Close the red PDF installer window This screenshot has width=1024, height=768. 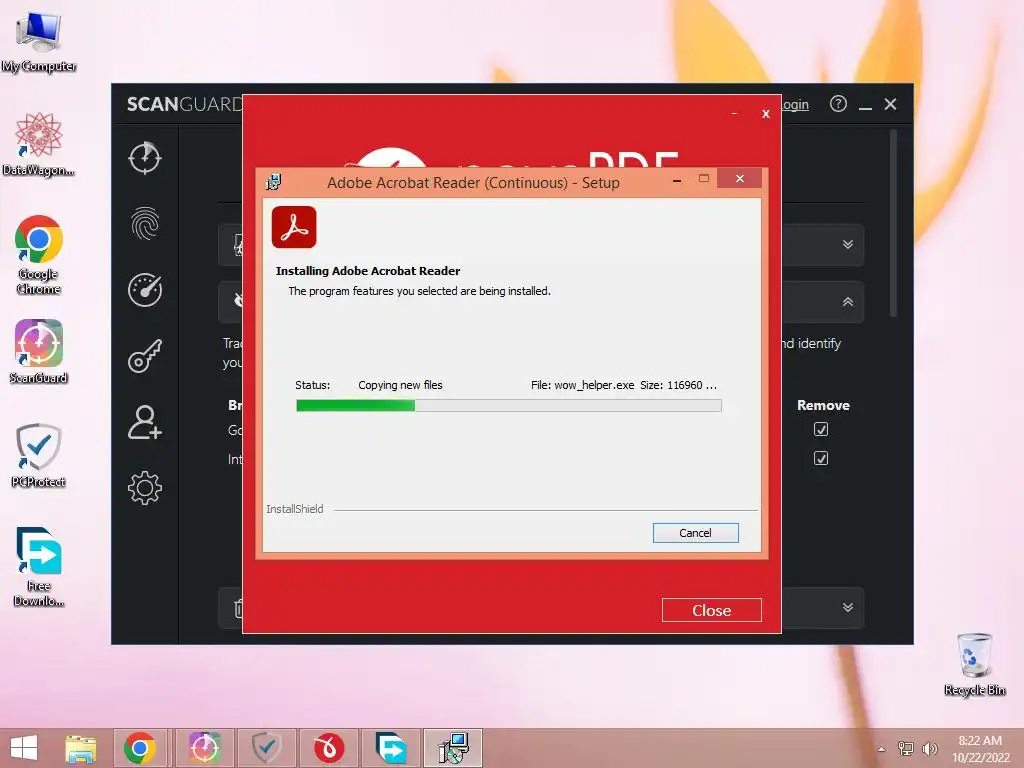[x=765, y=114]
